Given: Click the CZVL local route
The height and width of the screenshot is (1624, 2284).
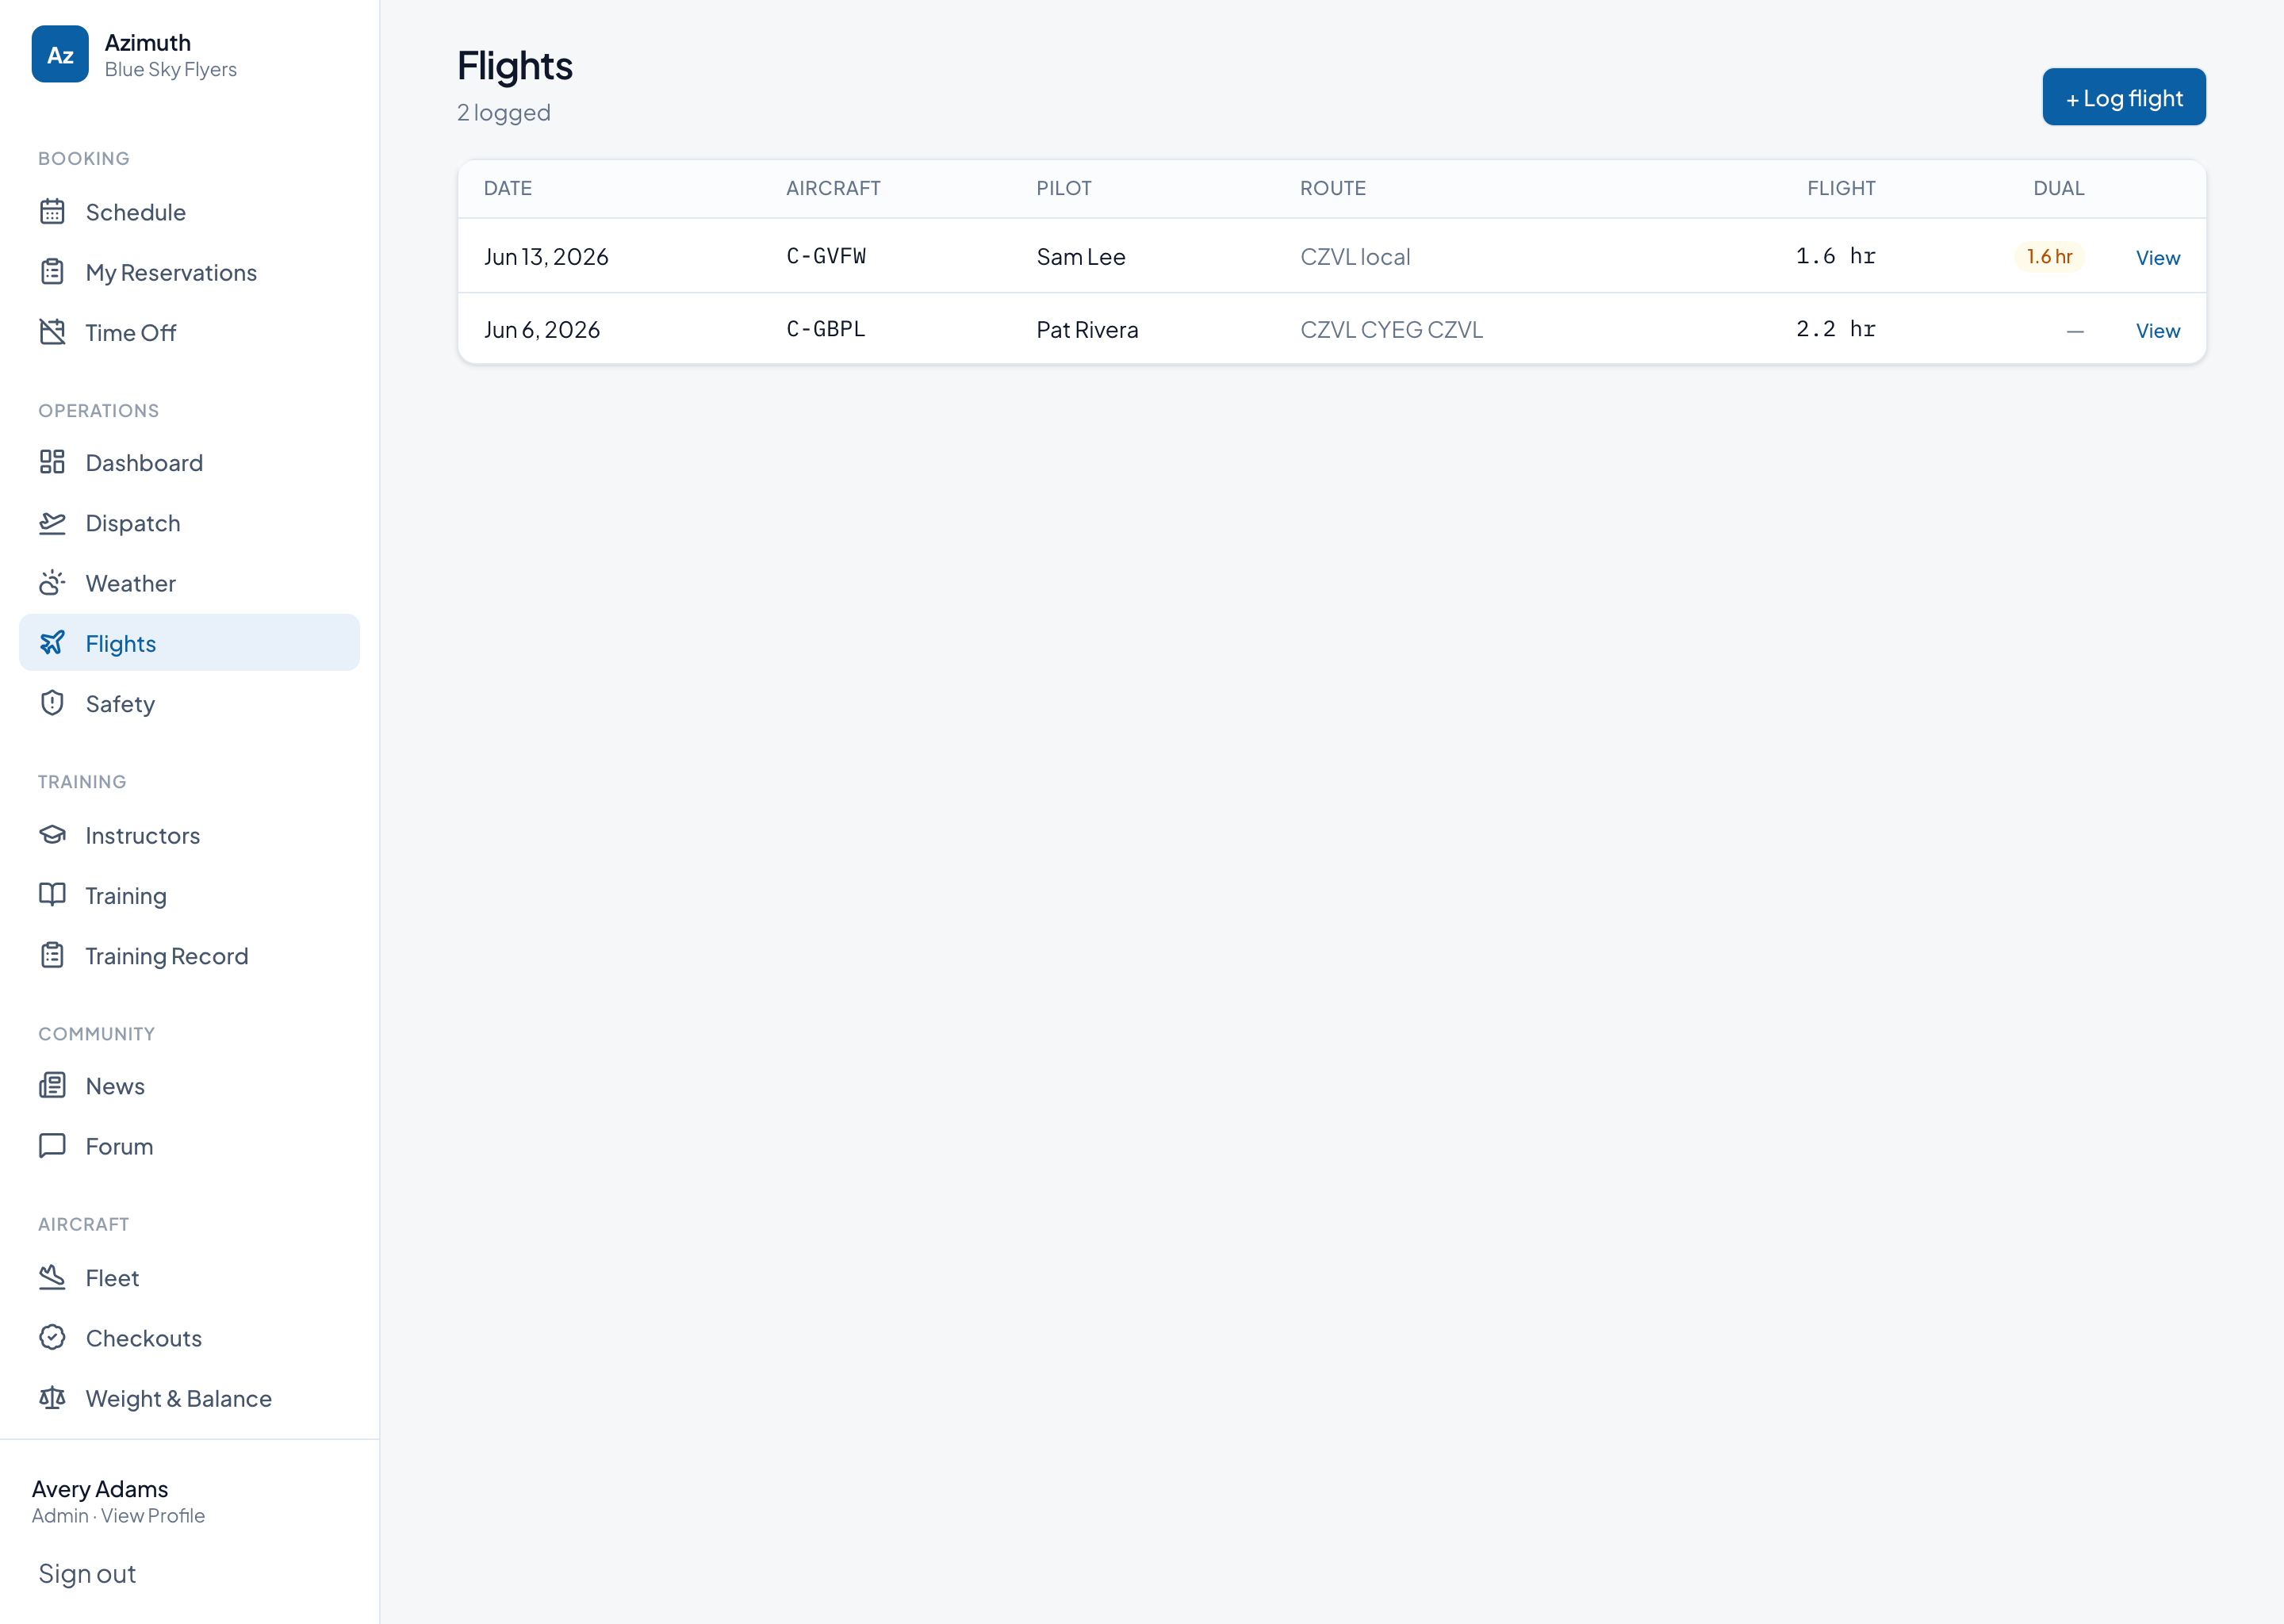Looking at the screenshot, I should coord(1355,257).
